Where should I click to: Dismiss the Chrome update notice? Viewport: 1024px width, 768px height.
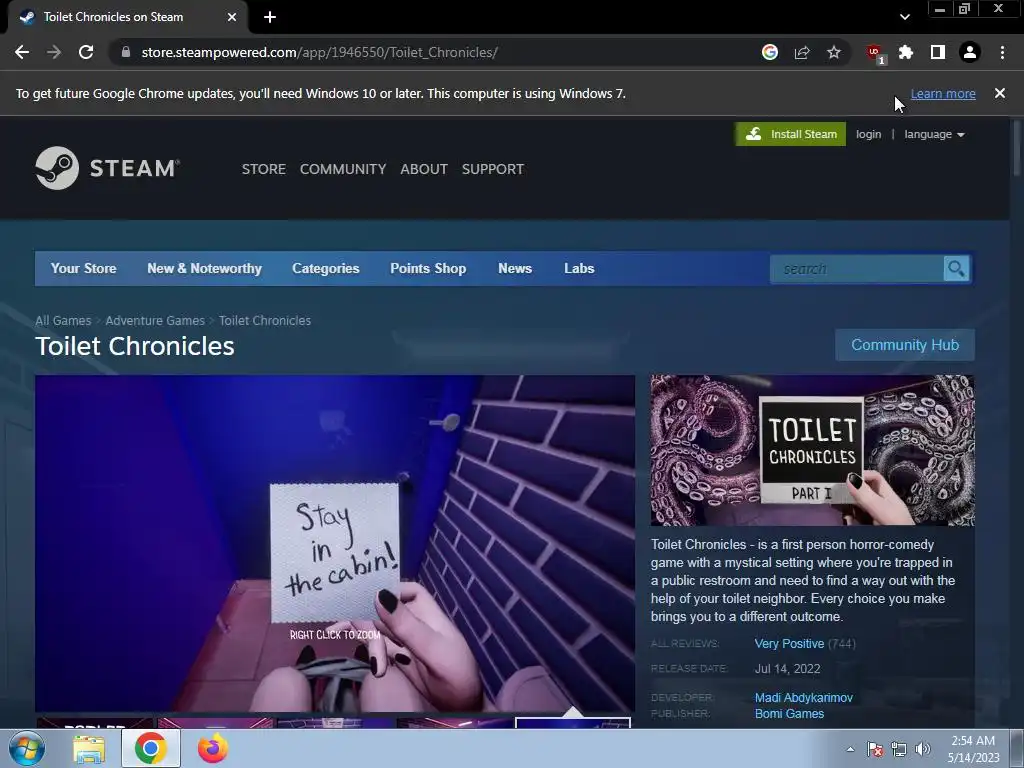point(1000,93)
